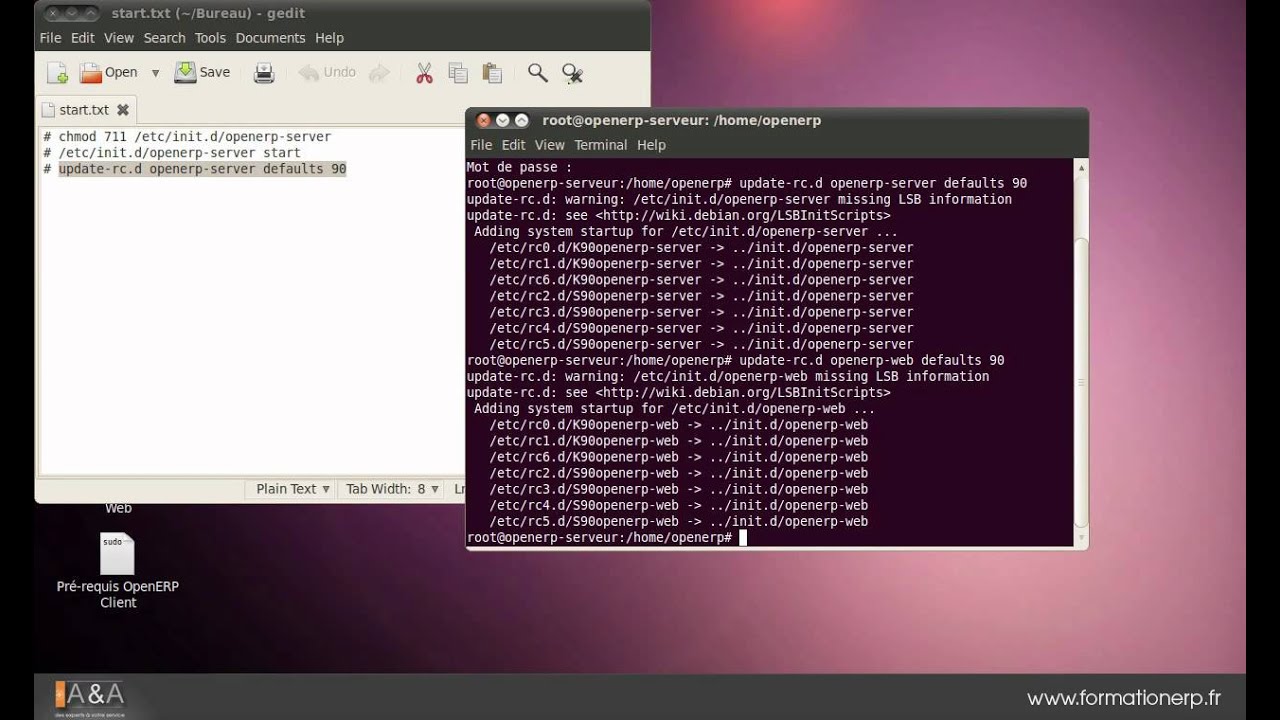Open gedit Edit menu

coord(83,38)
